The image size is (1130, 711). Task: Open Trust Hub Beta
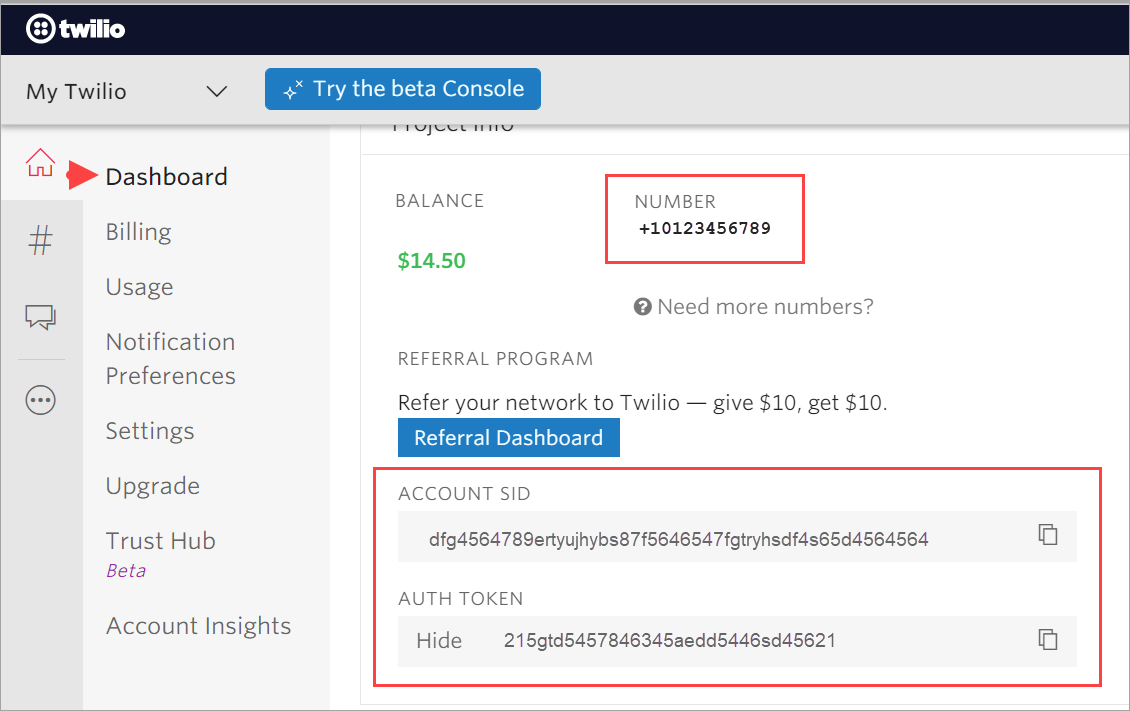(161, 554)
